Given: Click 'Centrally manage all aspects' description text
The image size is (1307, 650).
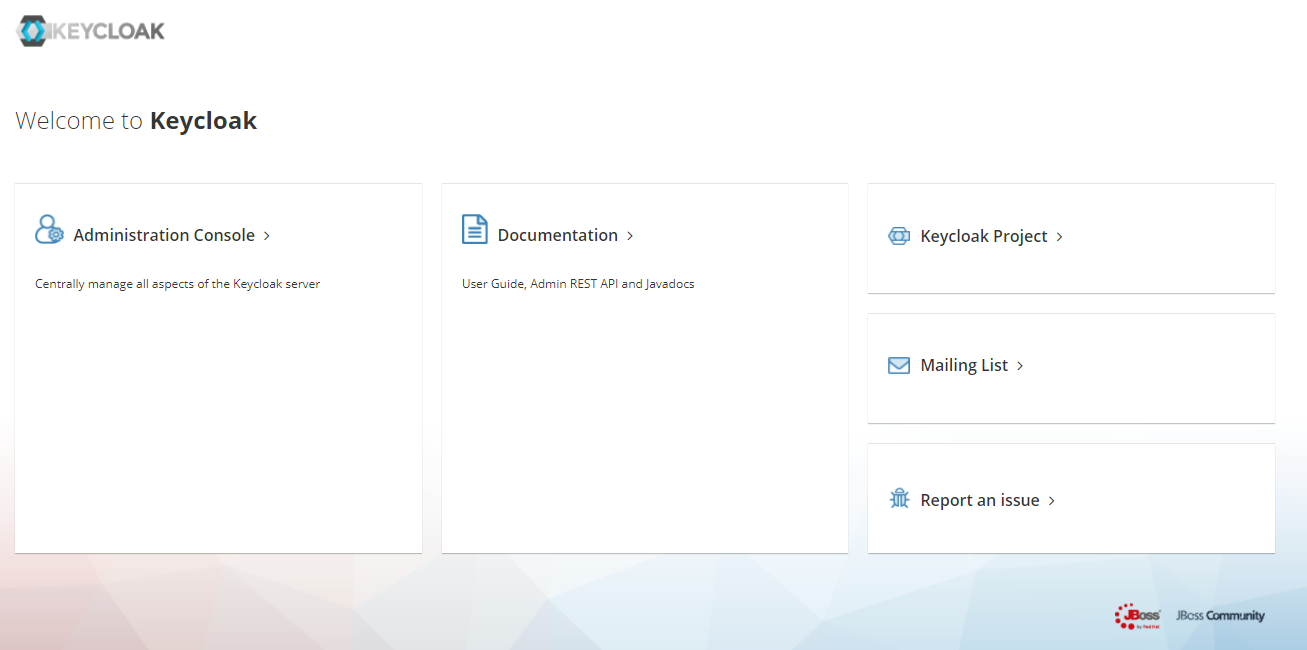Looking at the screenshot, I should (x=177, y=284).
